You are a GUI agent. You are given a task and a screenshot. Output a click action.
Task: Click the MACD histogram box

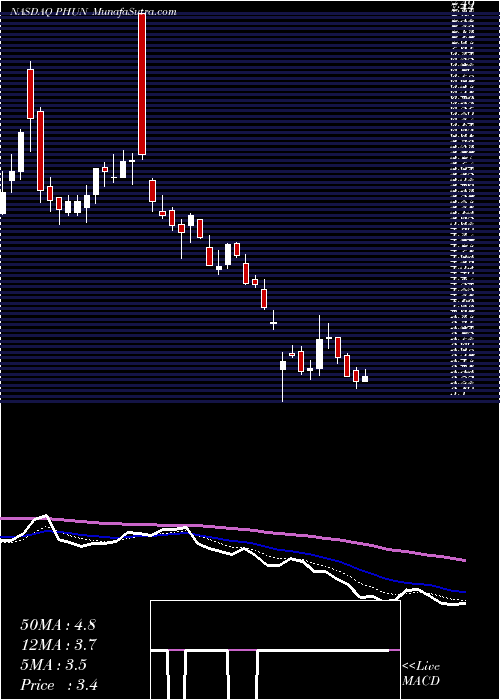275,650
